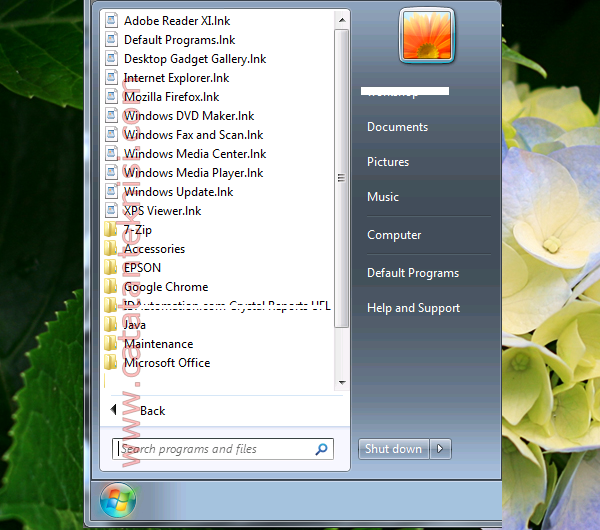Click the user account flower picture
This screenshot has width=600, height=530.
click(x=427, y=36)
